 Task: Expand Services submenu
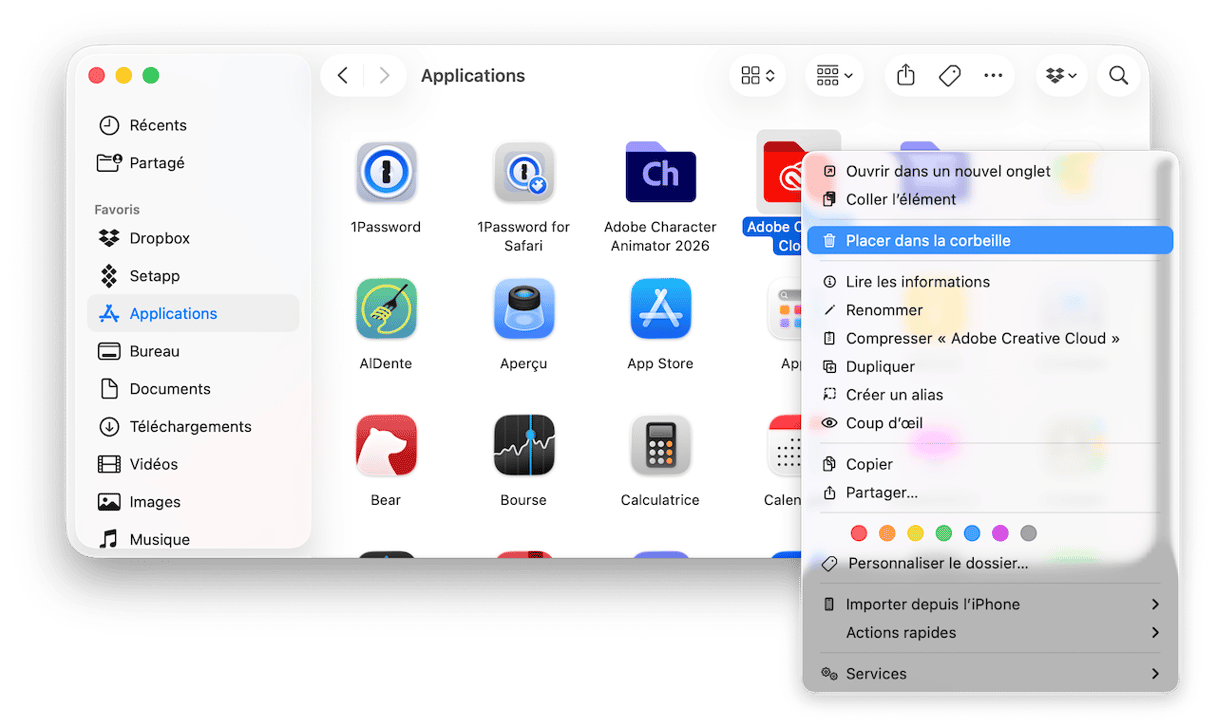click(x=990, y=674)
